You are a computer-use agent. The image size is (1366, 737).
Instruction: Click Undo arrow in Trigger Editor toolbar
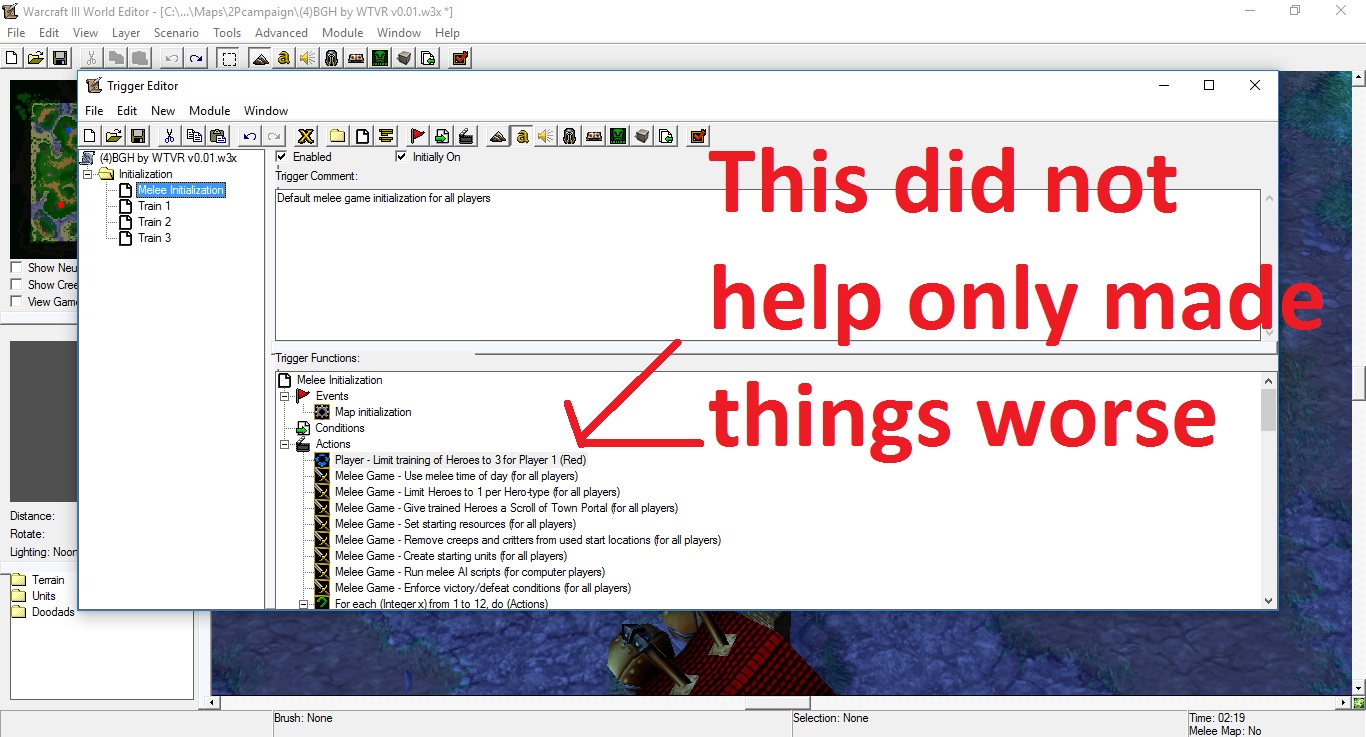point(250,136)
